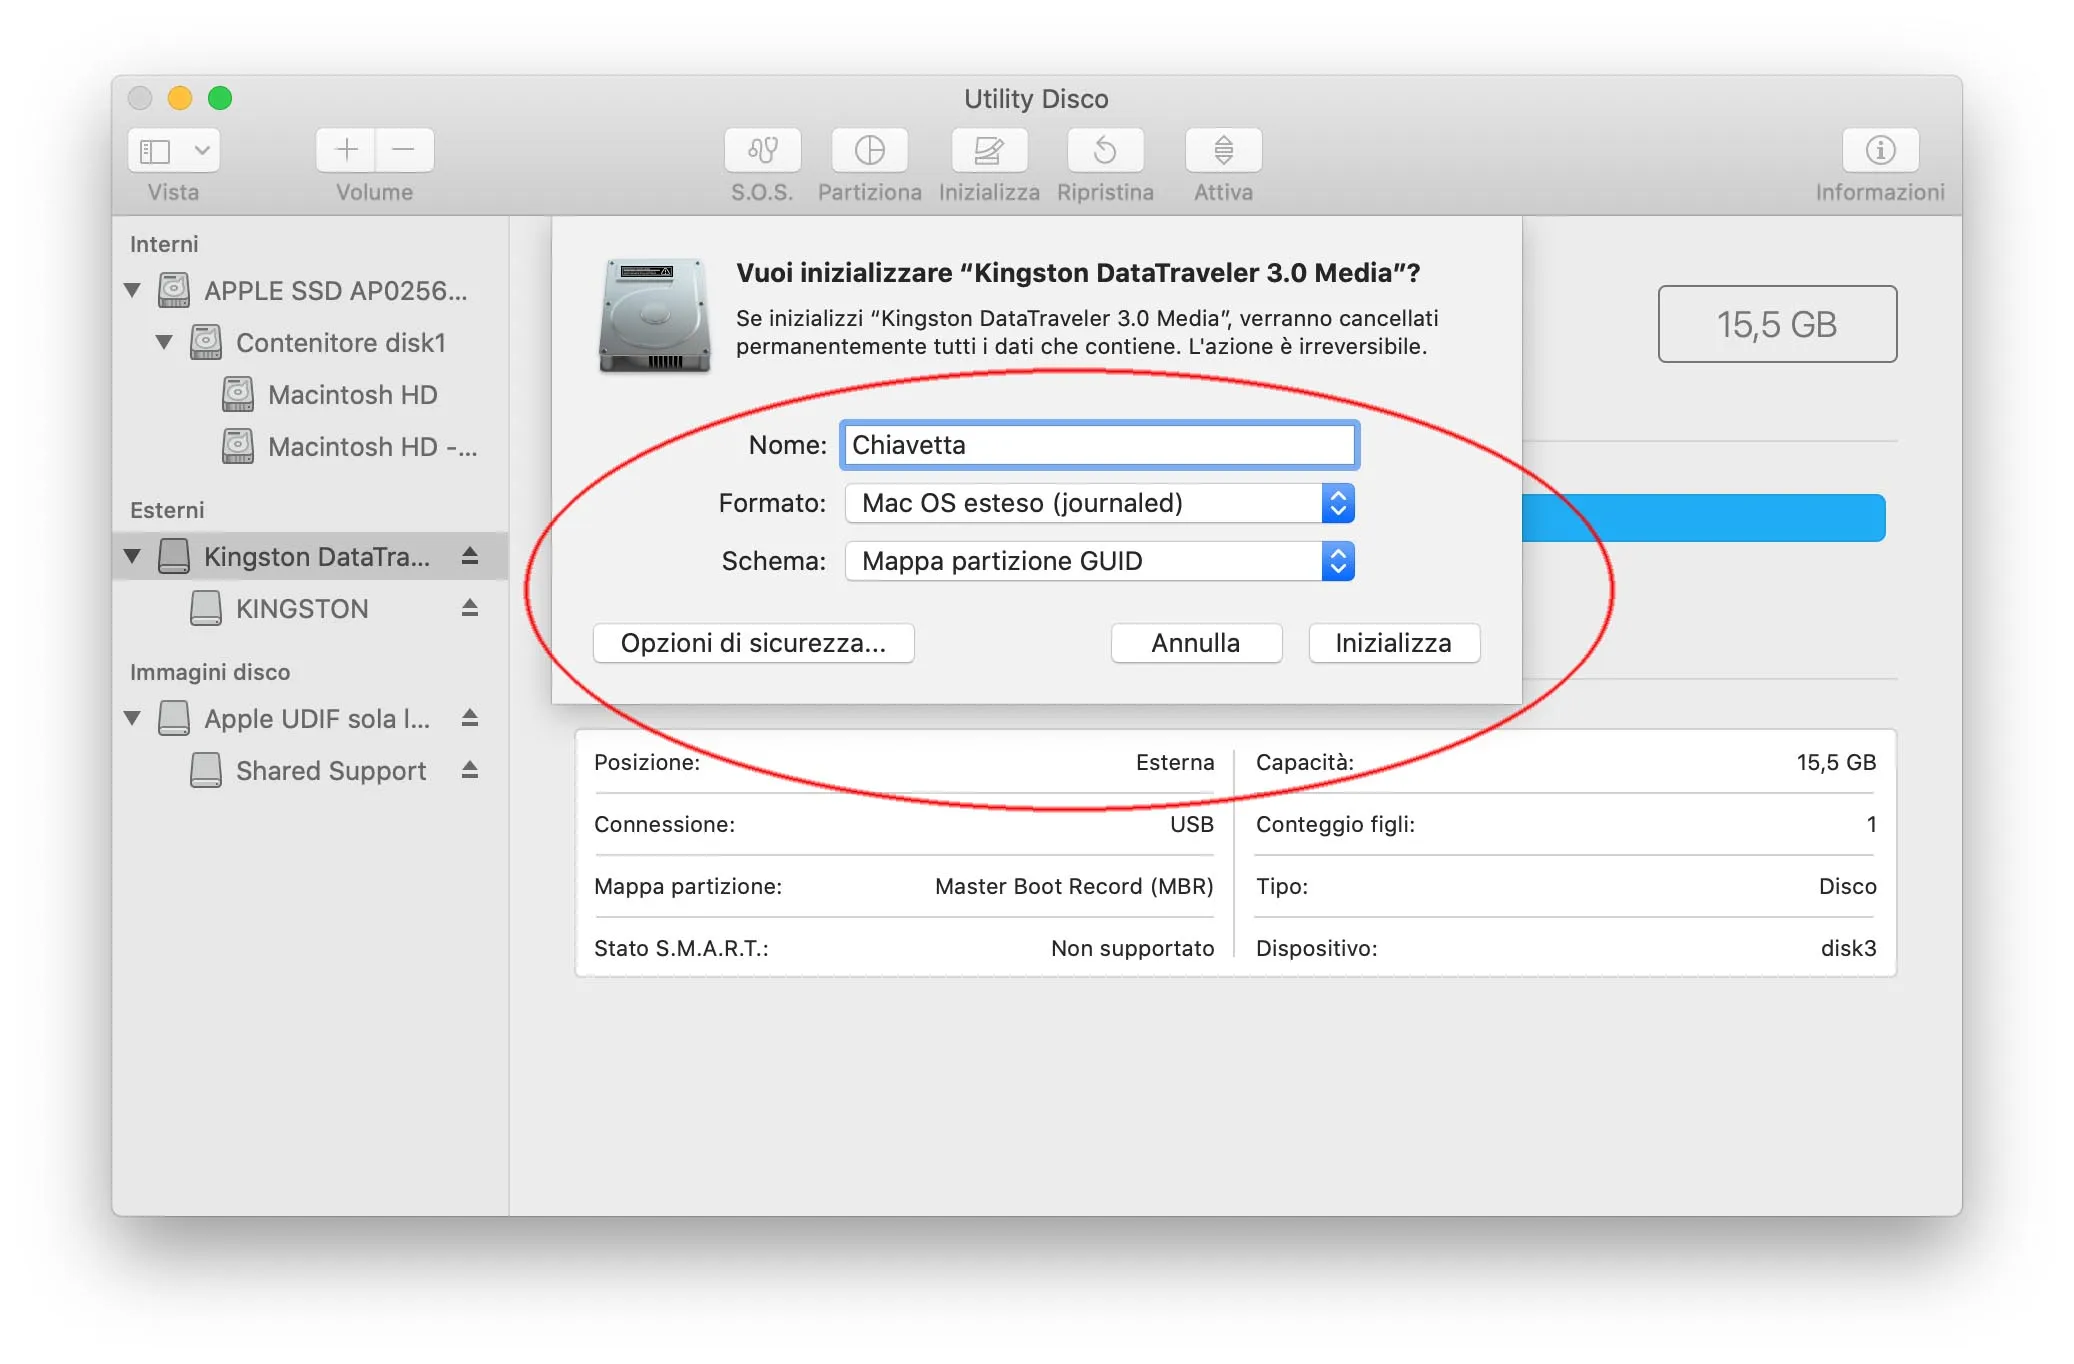Screen dimensions: 2074x1364
Task: Open Ripristina from the toolbar
Action: [1105, 151]
